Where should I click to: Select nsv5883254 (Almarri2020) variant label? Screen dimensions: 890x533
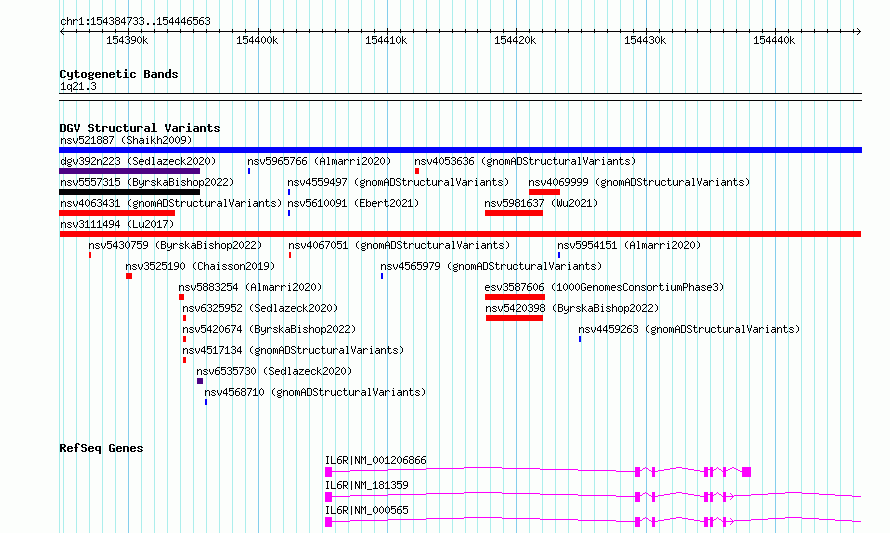(x=250, y=287)
